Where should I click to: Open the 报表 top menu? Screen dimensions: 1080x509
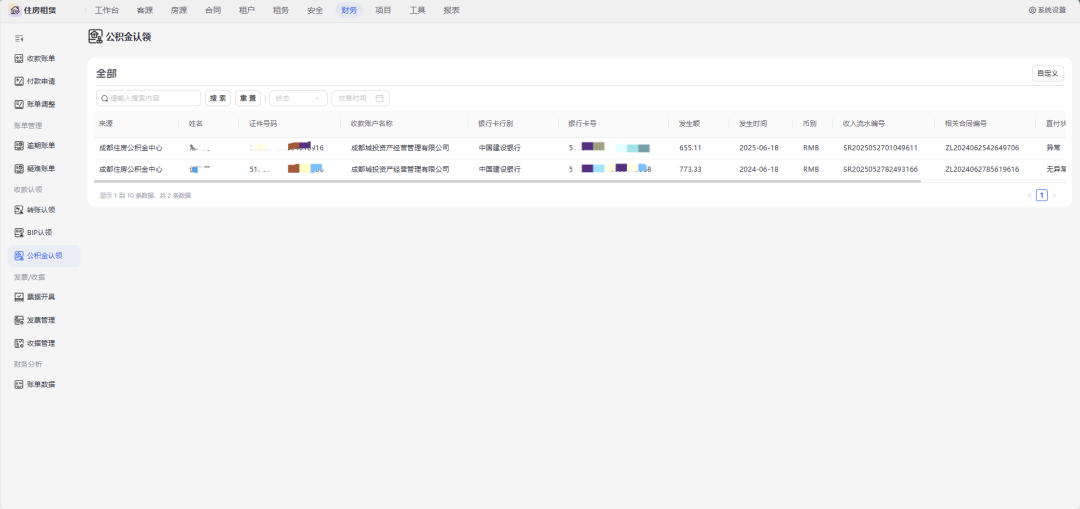[451, 10]
